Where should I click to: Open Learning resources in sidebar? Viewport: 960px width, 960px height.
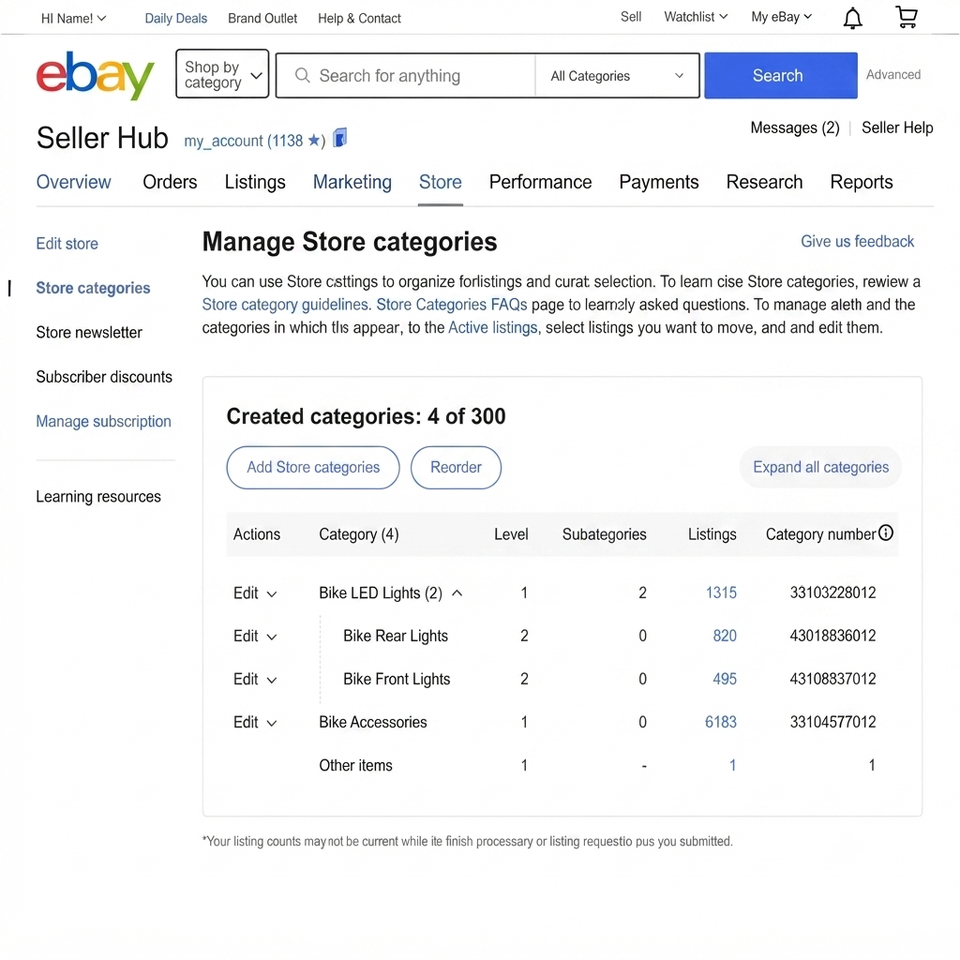(x=98, y=497)
